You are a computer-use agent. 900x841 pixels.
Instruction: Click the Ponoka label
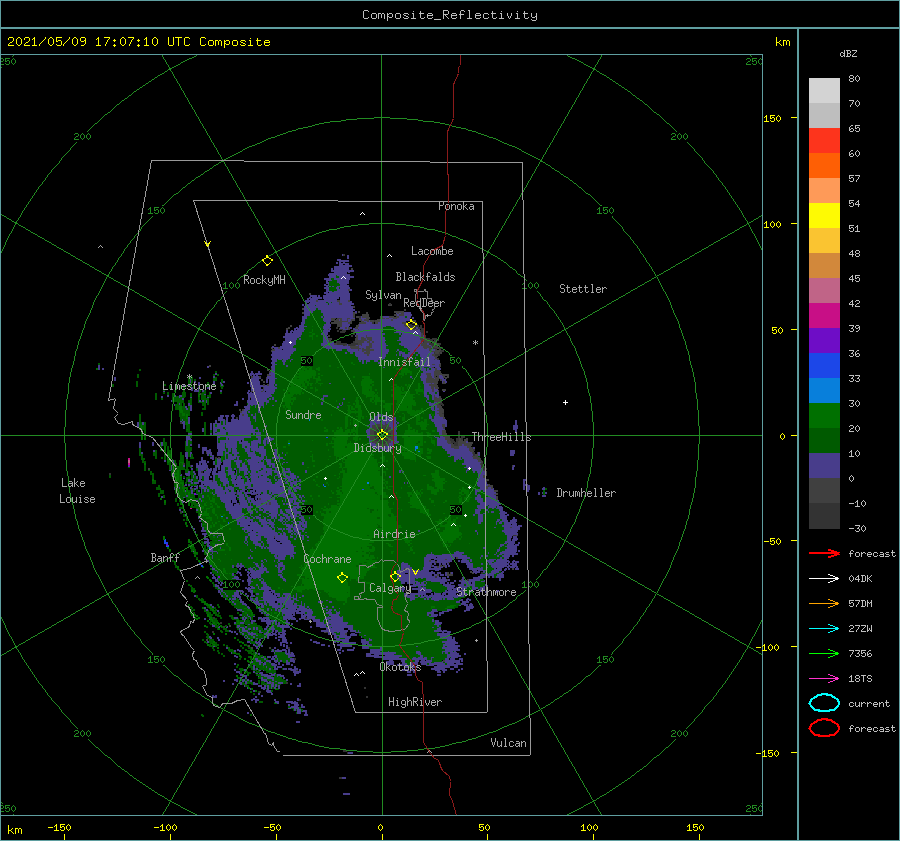[456, 206]
